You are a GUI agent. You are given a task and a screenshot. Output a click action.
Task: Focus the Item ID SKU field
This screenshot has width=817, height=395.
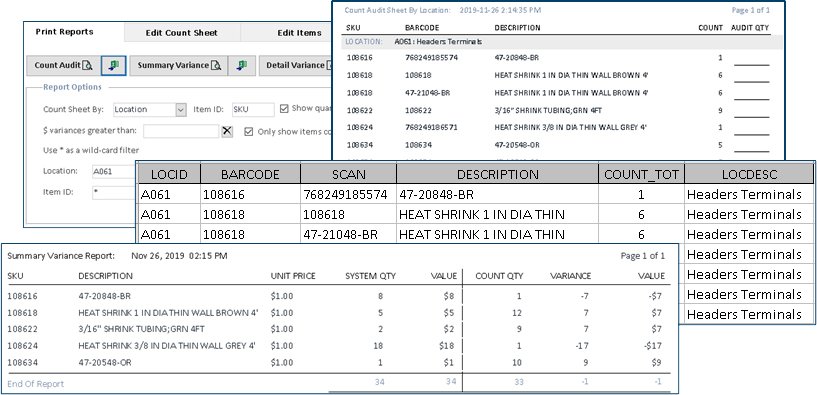253,109
